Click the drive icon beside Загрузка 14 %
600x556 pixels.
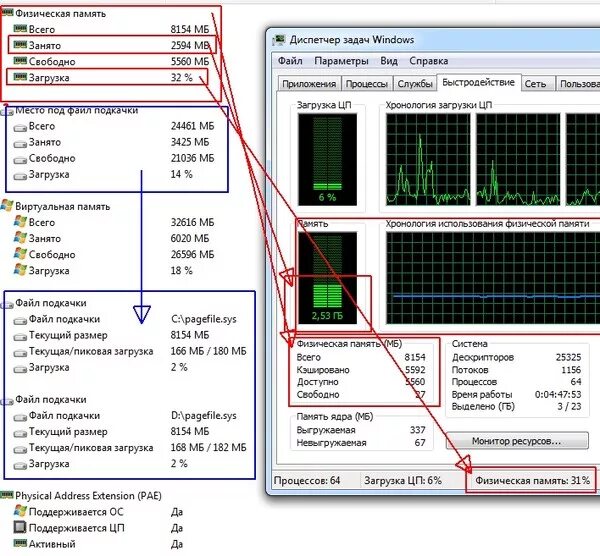click(x=20, y=176)
